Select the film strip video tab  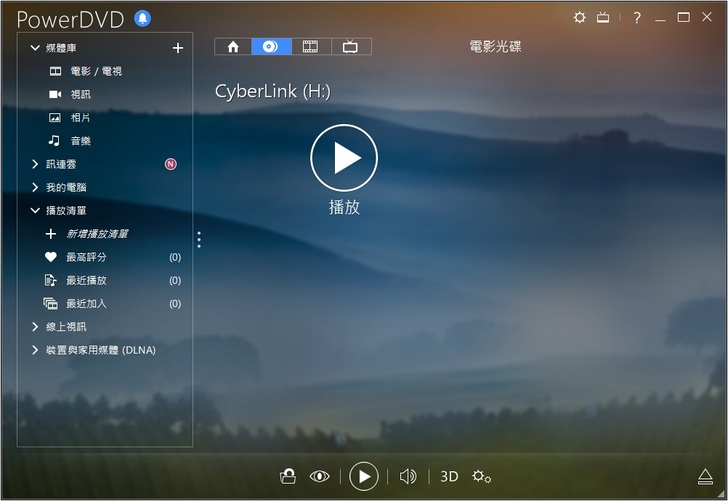pos(311,46)
